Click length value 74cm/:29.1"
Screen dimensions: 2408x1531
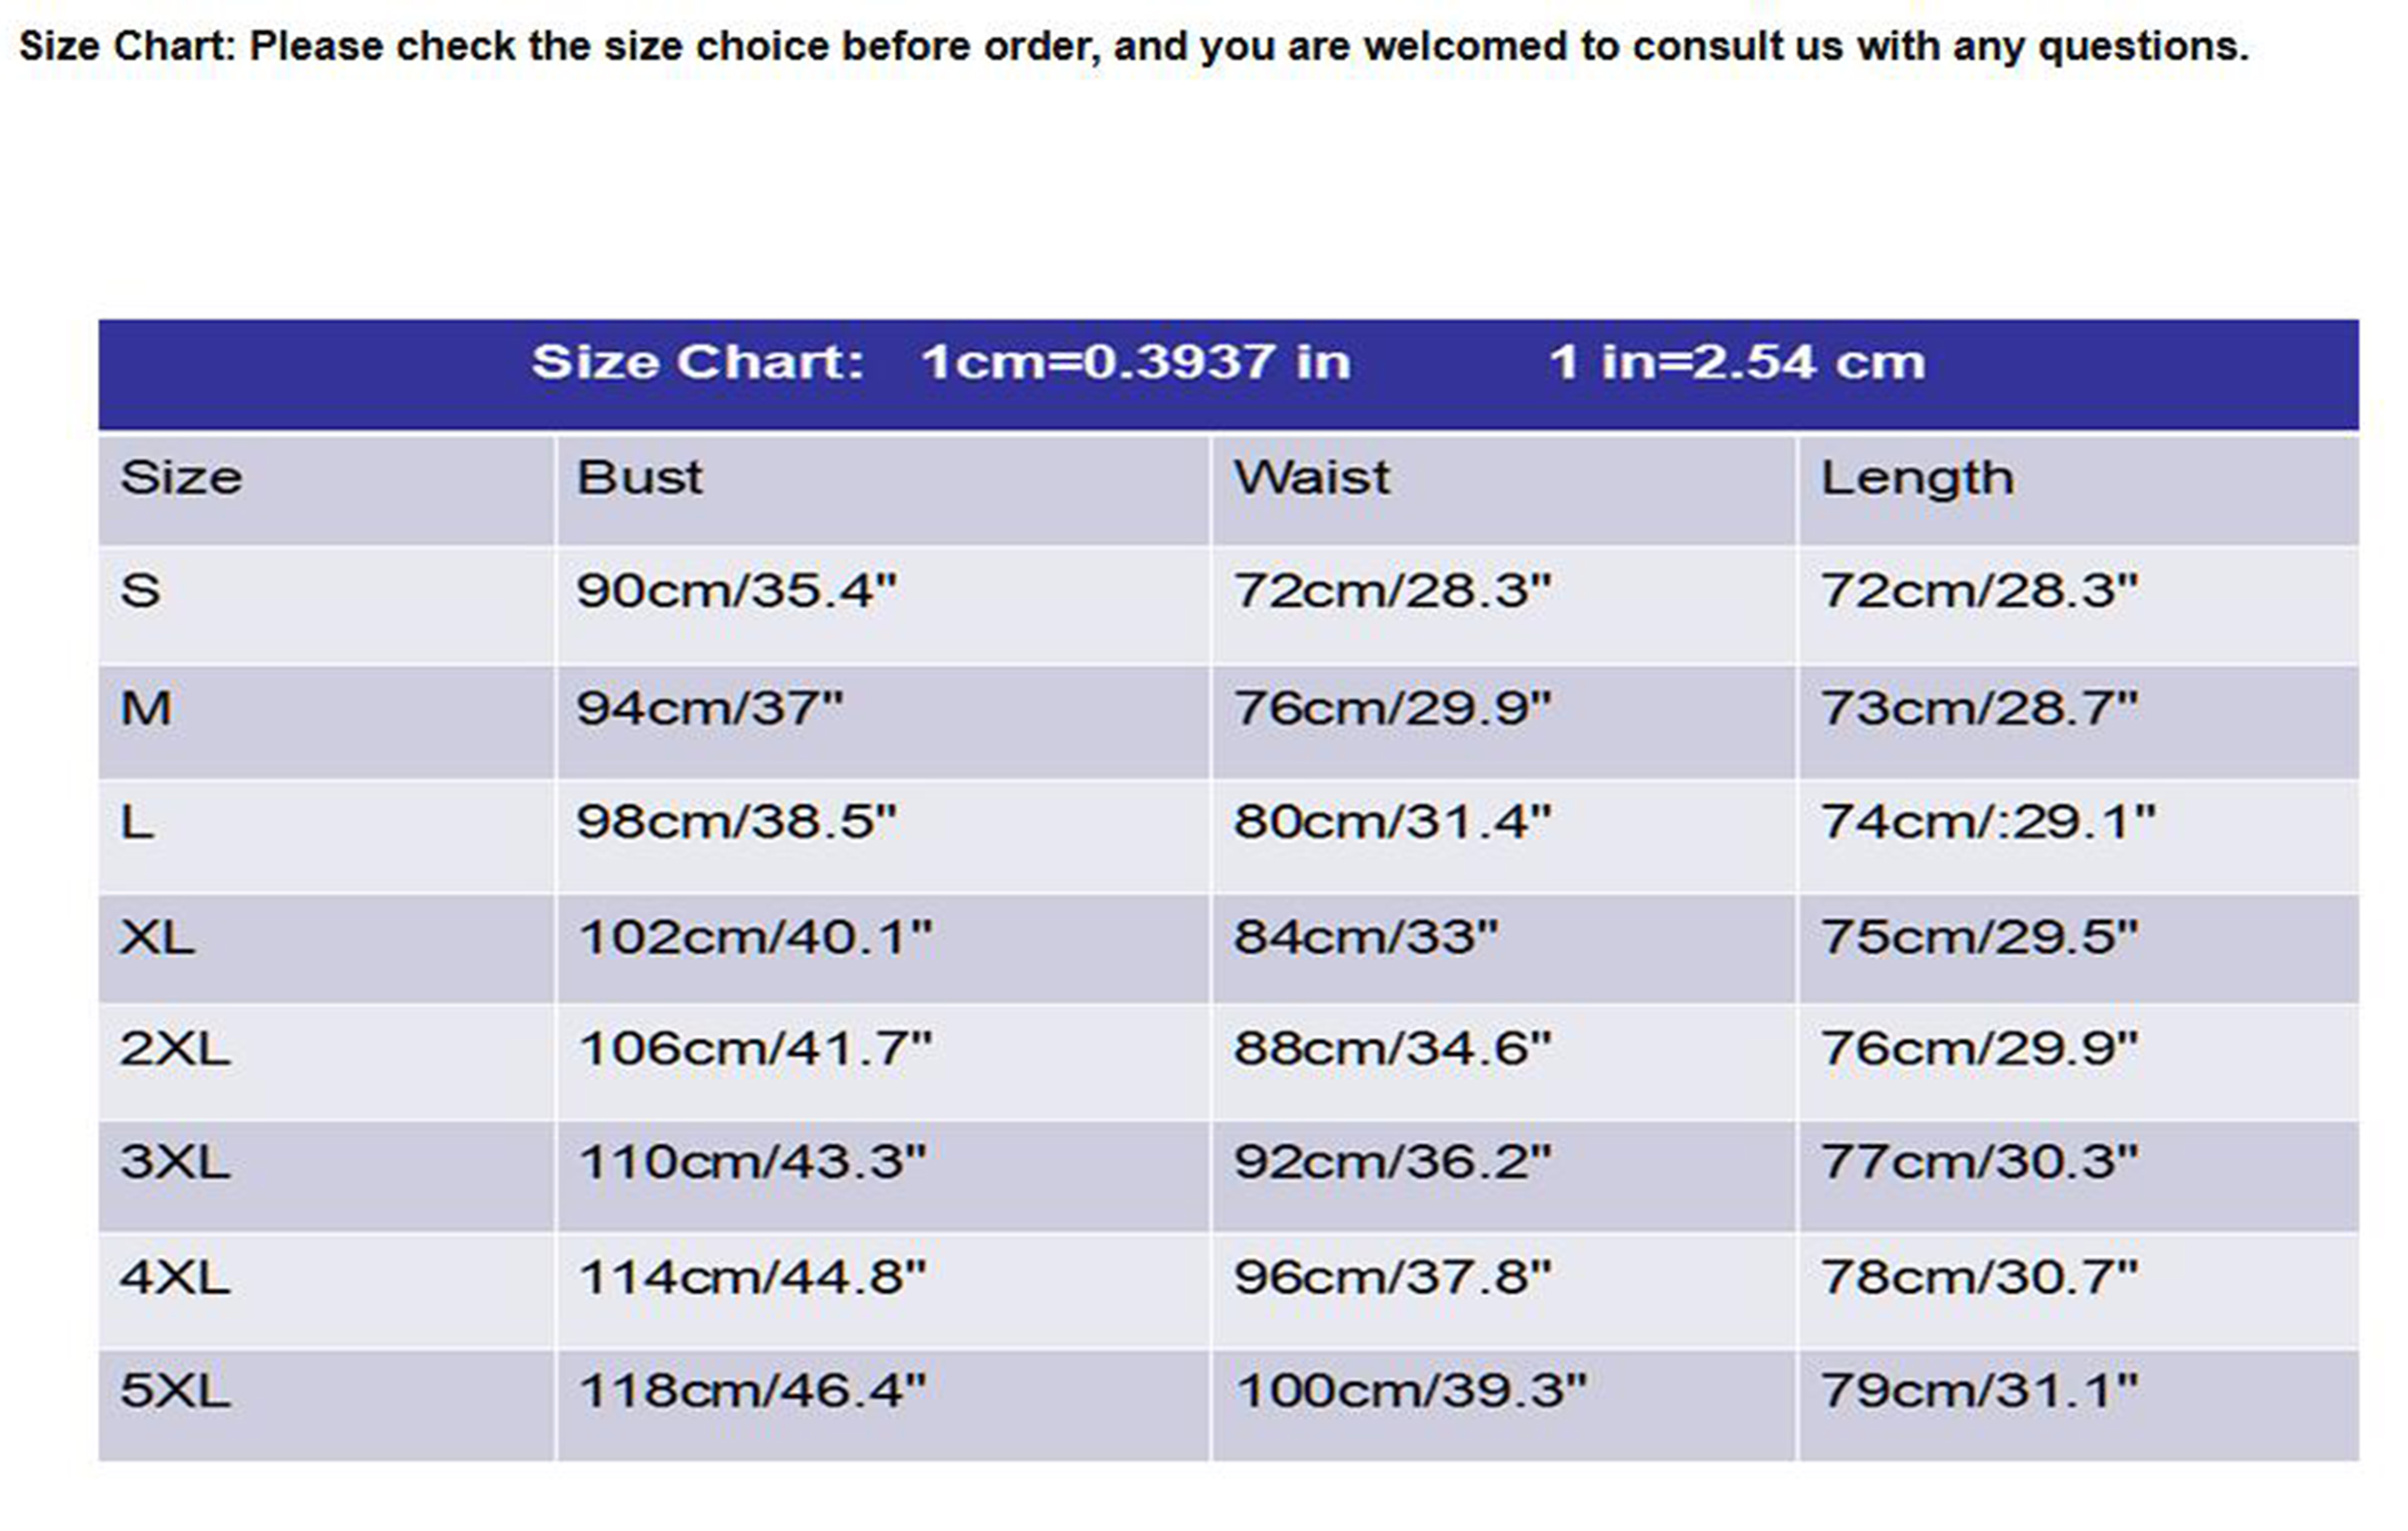pyautogui.click(x=1987, y=822)
